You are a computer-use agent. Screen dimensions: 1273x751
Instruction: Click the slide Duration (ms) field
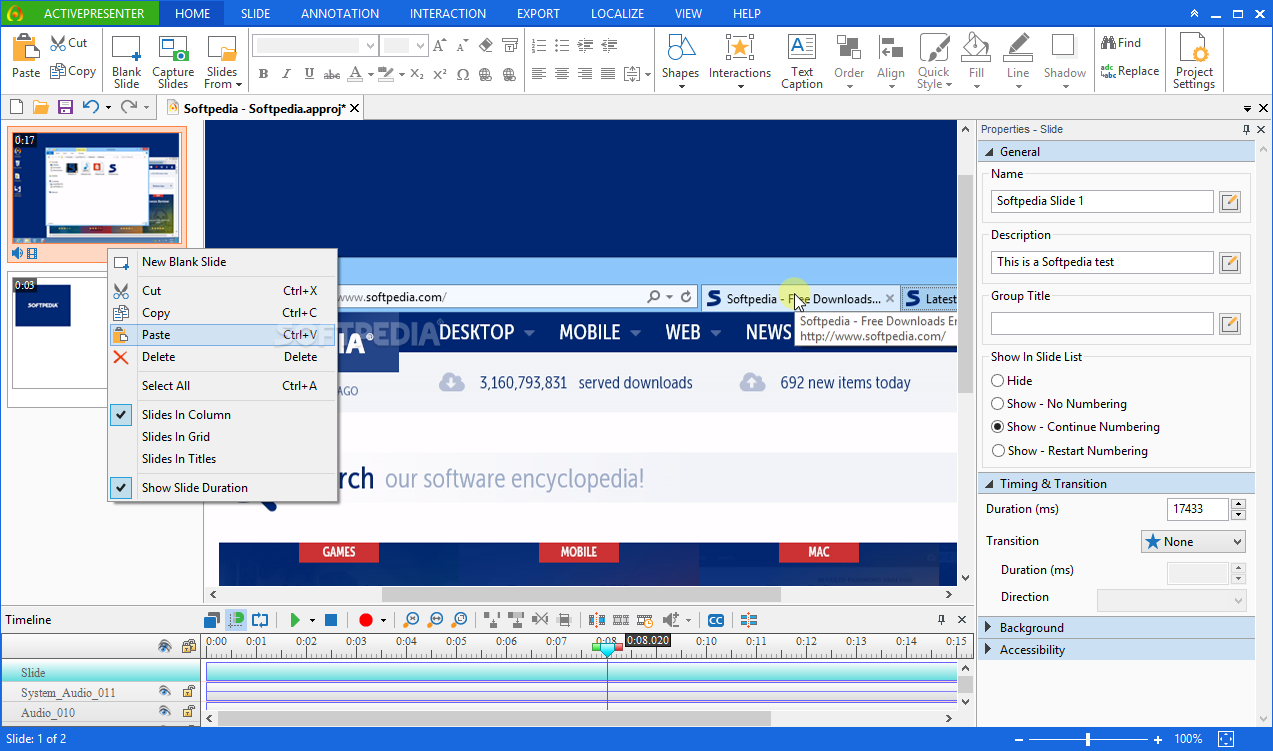tap(1197, 510)
